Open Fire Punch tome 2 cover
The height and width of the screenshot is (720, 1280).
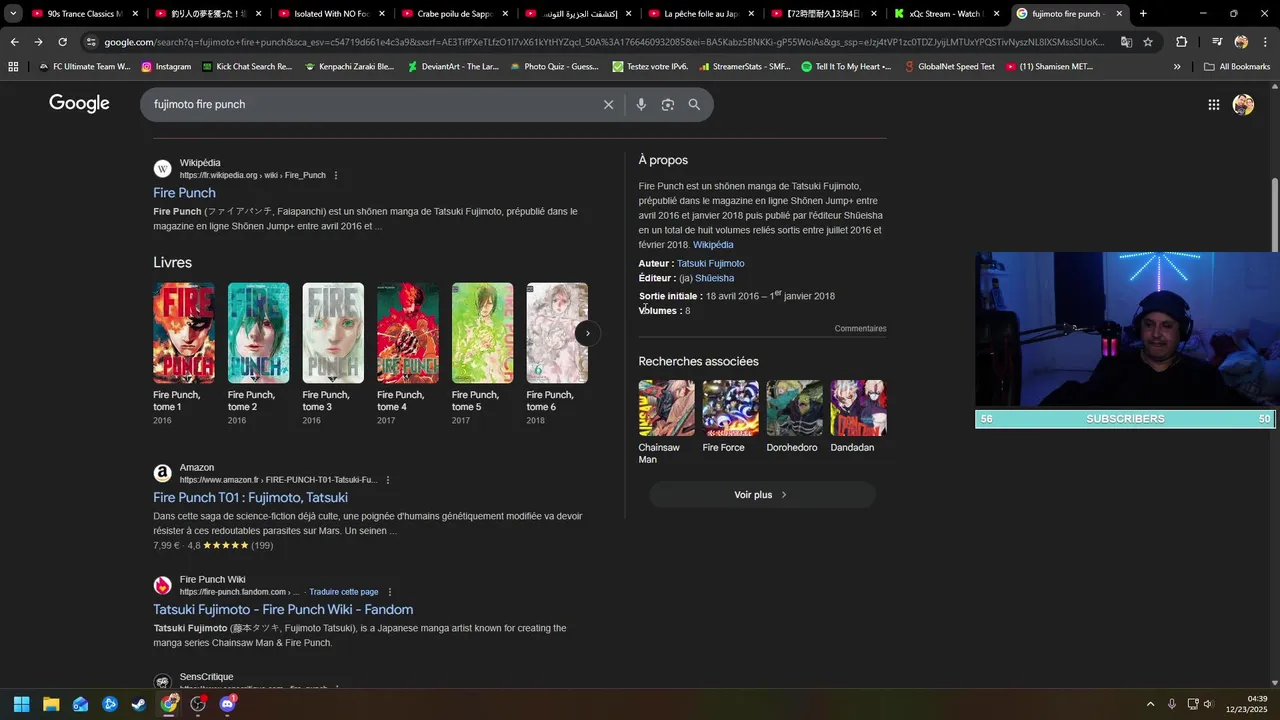(x=258, y=333)
